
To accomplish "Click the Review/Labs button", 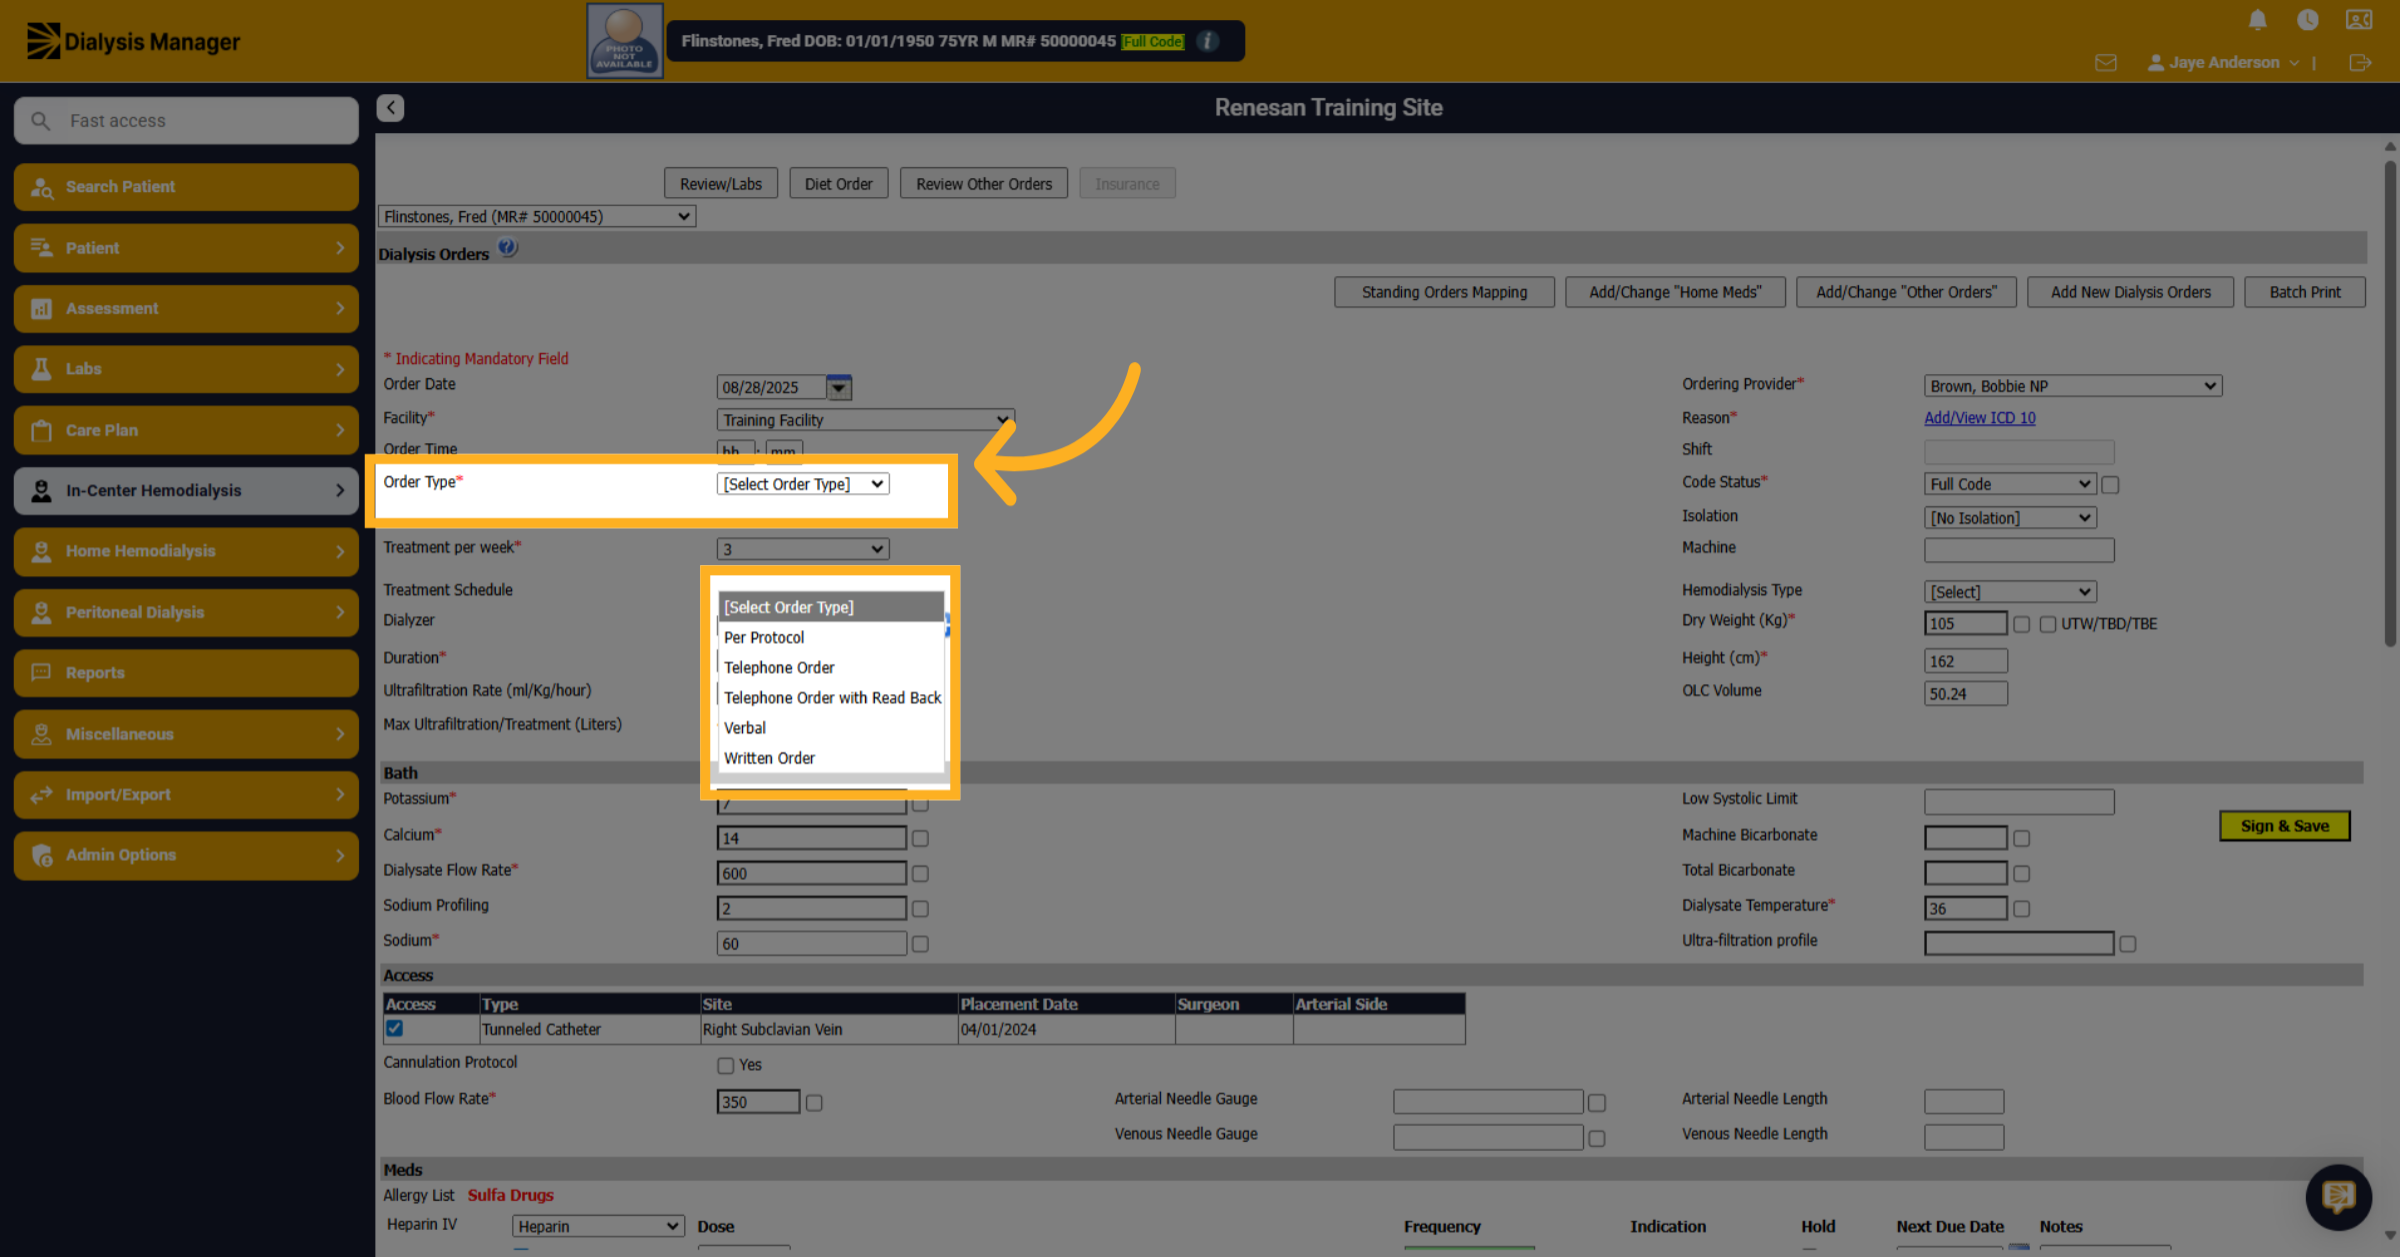I will (720, 184).
